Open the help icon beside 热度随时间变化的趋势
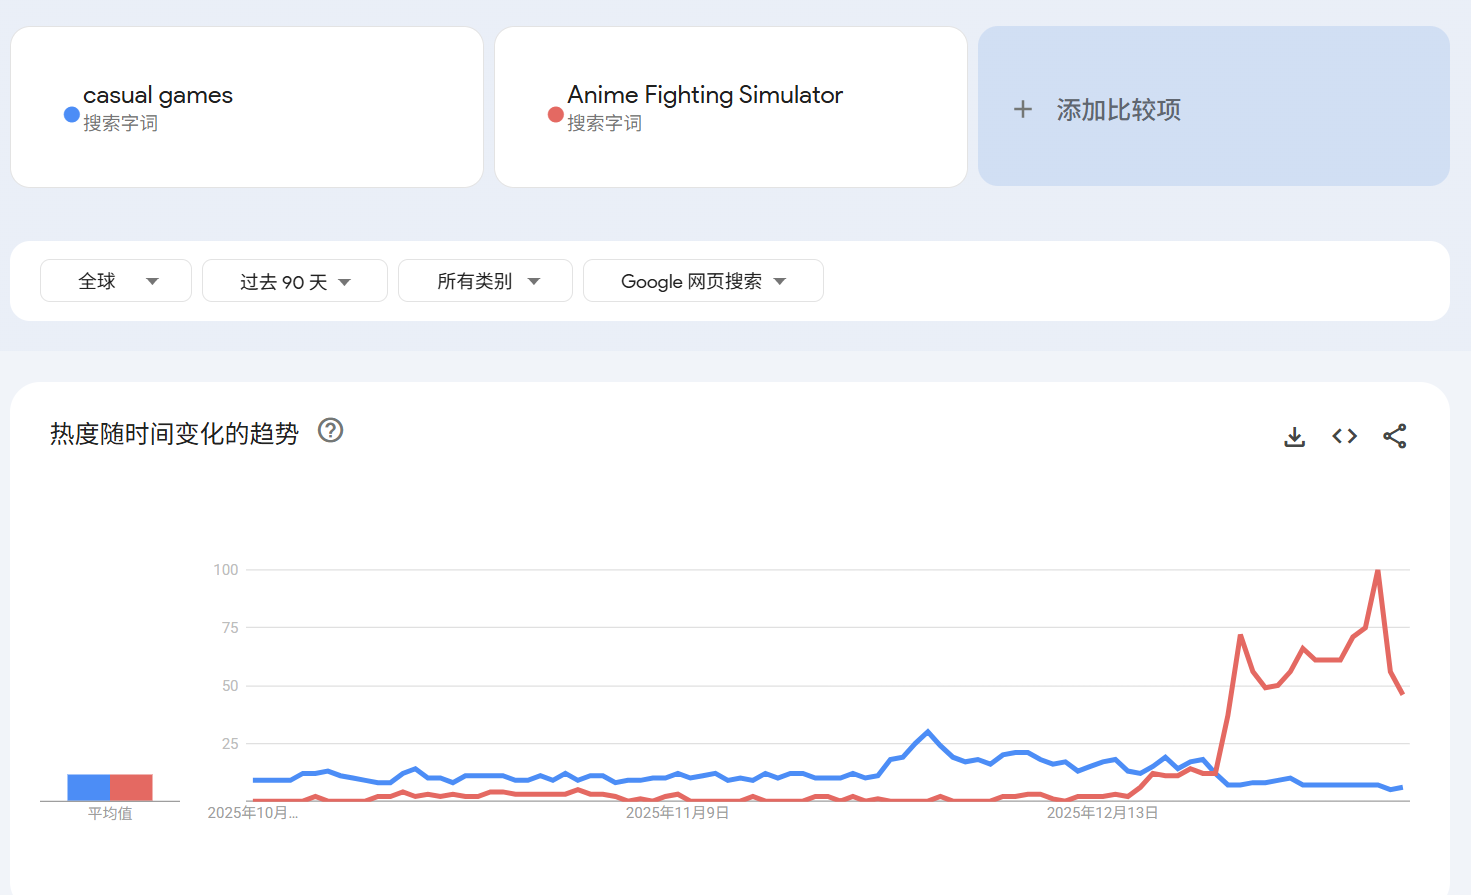This screenshot has width=1471, height=895. click(330, 431)
